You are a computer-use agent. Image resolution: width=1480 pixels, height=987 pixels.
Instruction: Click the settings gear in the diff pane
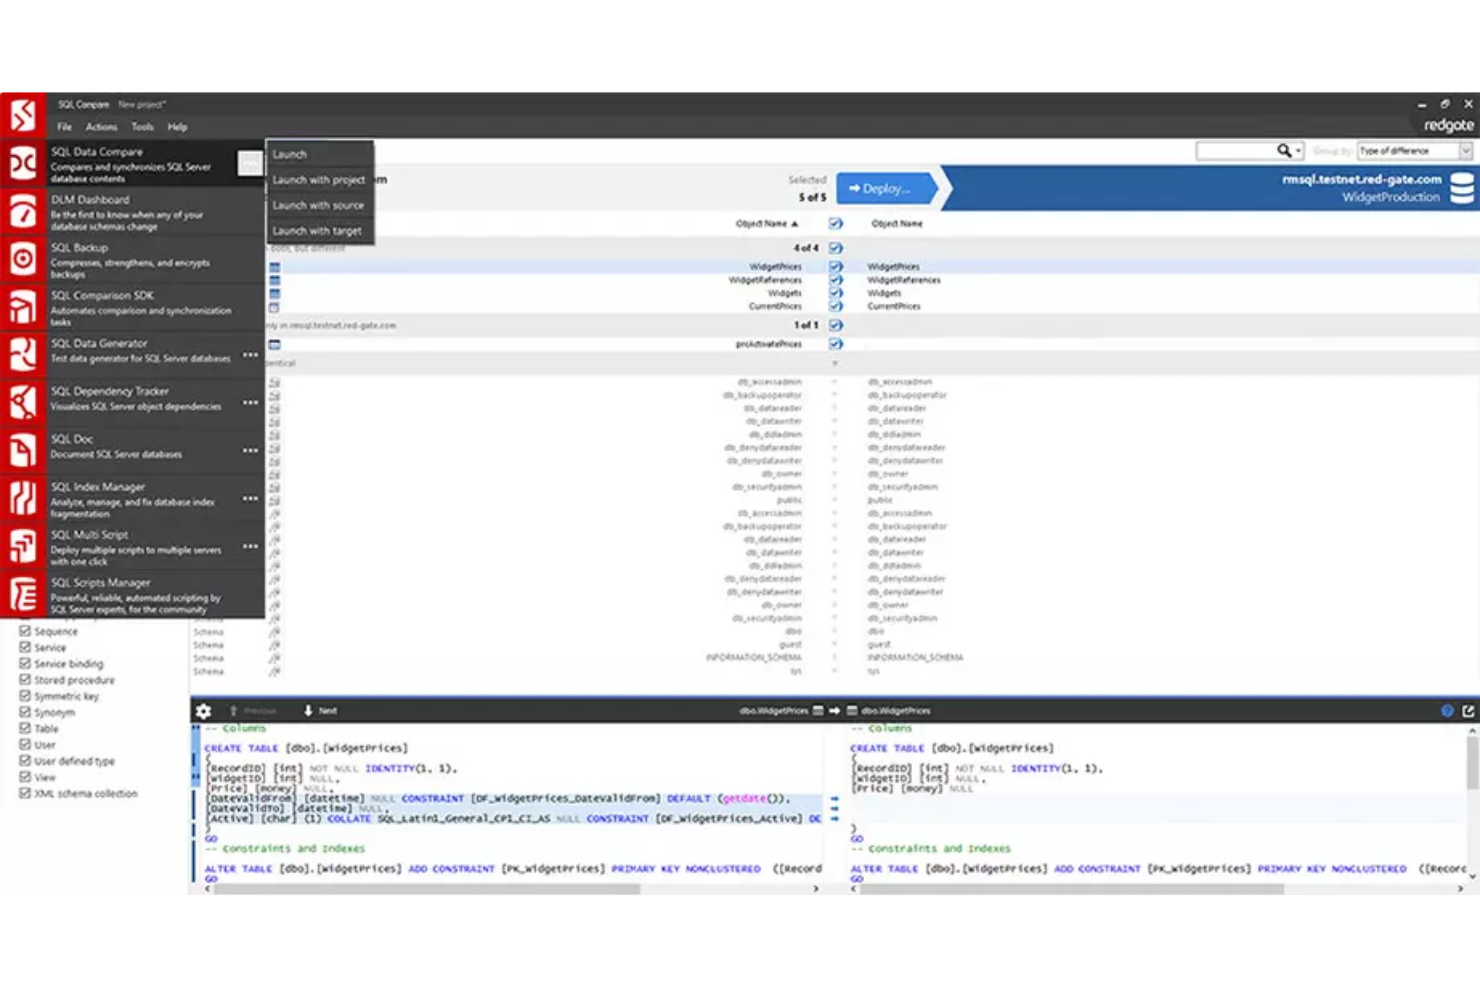tap(205, 710)
